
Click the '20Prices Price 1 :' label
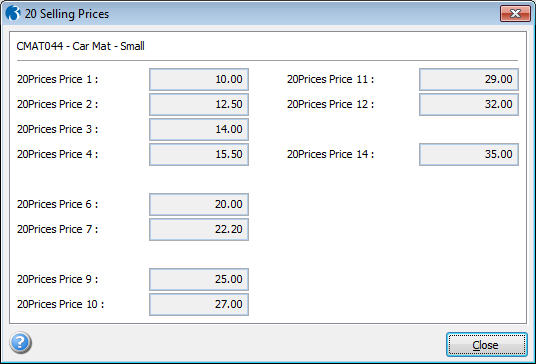[x=57, y=79]
